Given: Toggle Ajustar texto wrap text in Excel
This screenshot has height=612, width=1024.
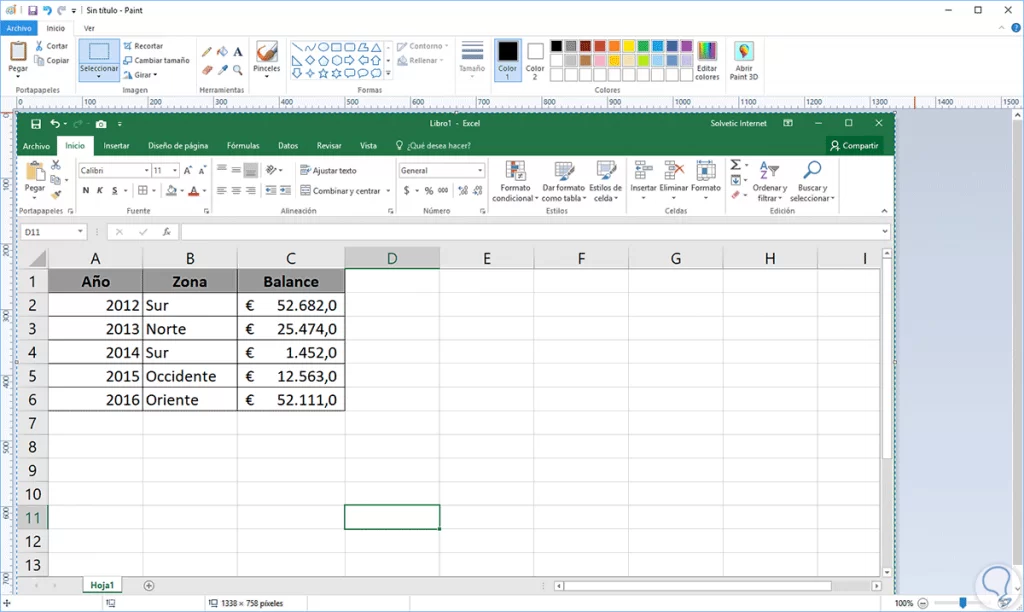Looking at the screenshot, I should 328,170.
